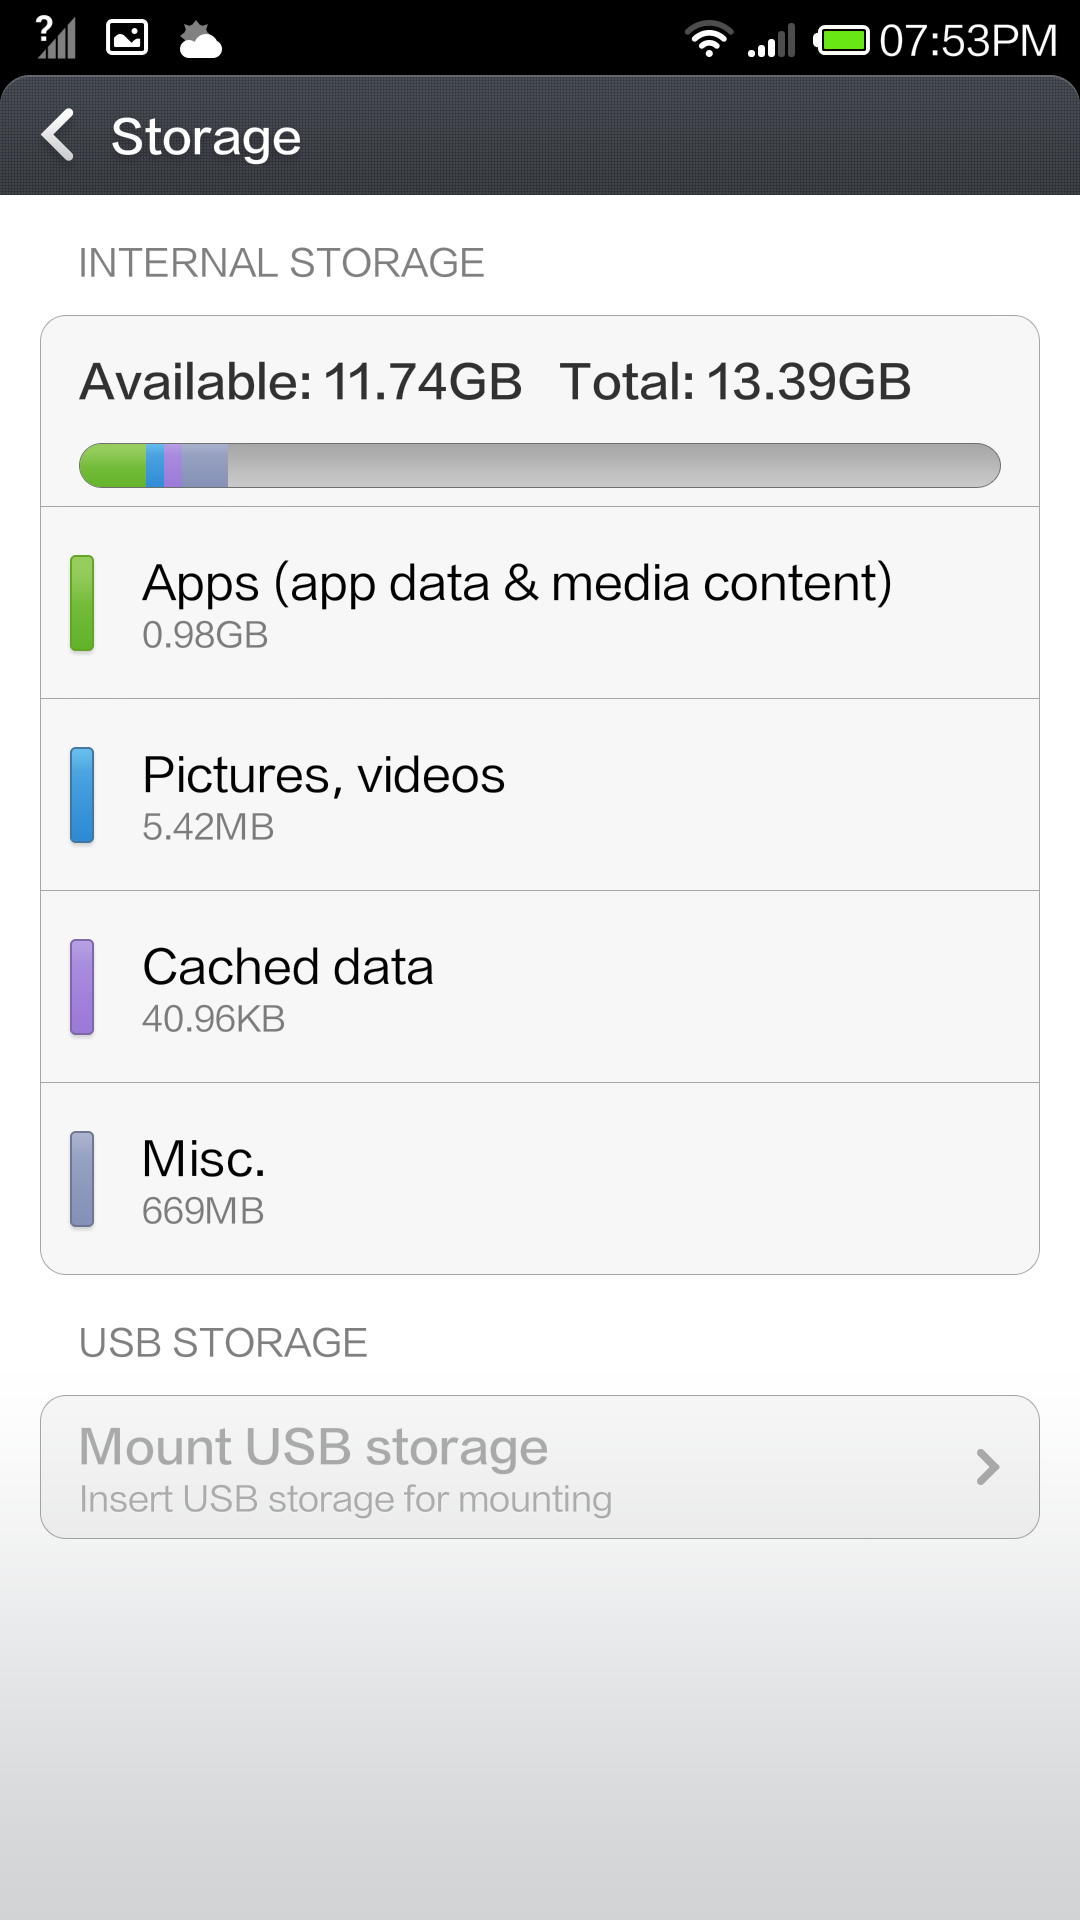Tap the weather cloud notification icon
The height and width of the screenshot is (1920, 1080).
[200, 41]
